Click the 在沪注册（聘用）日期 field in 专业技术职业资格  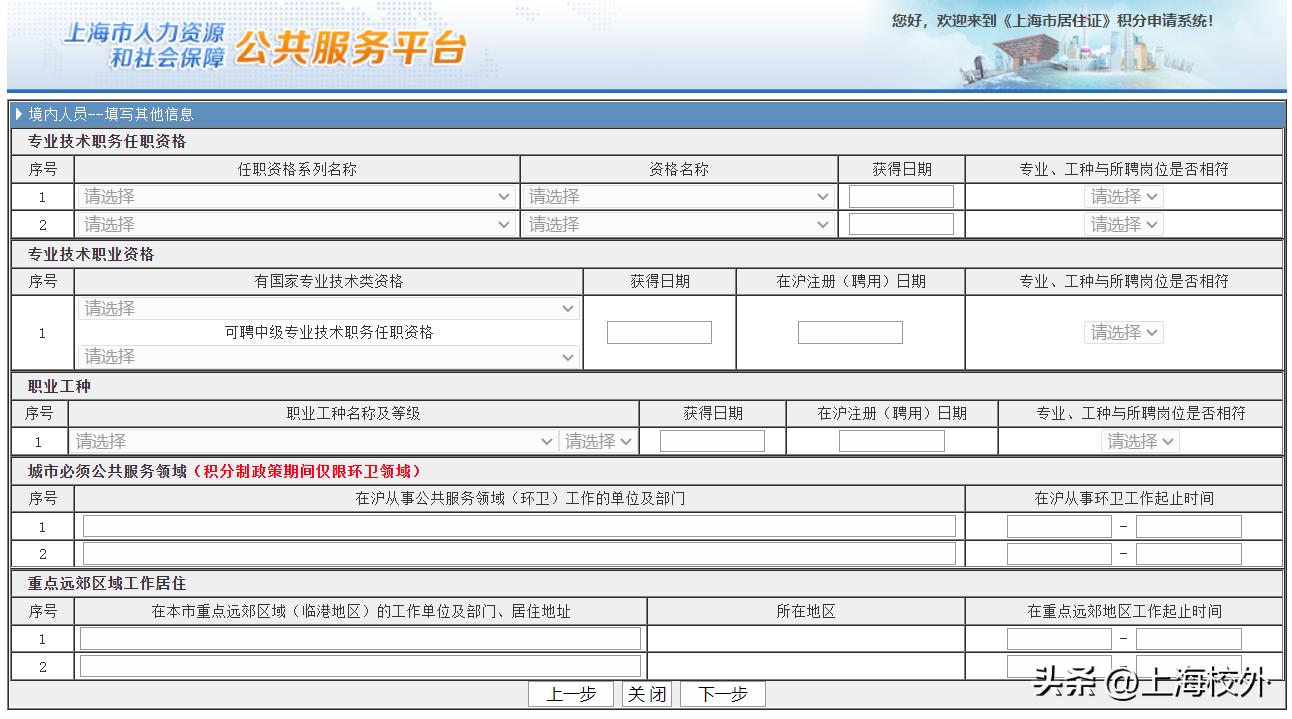click(x=850, y=331)
